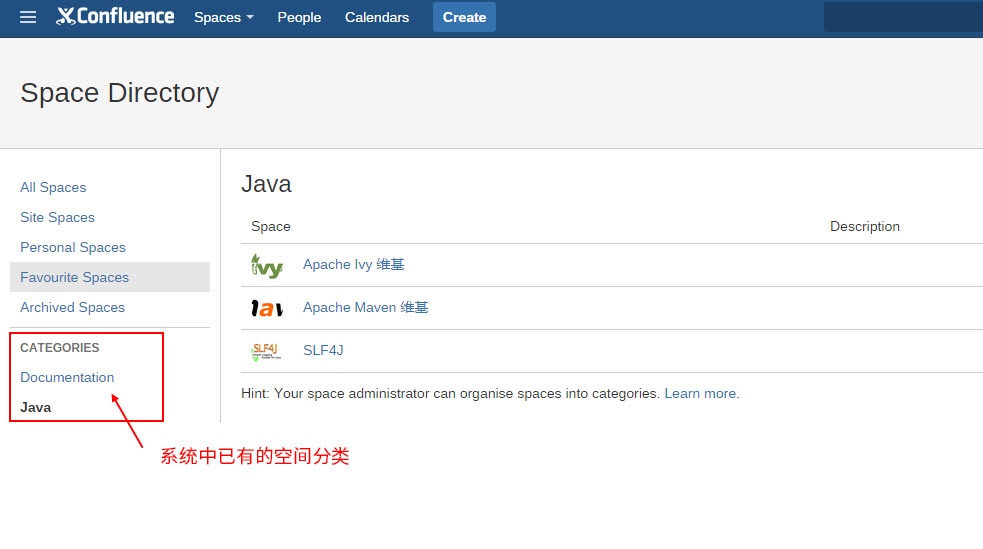Click the Space Directory page title
The image size is (983, 549).
[x=120, y=93]
